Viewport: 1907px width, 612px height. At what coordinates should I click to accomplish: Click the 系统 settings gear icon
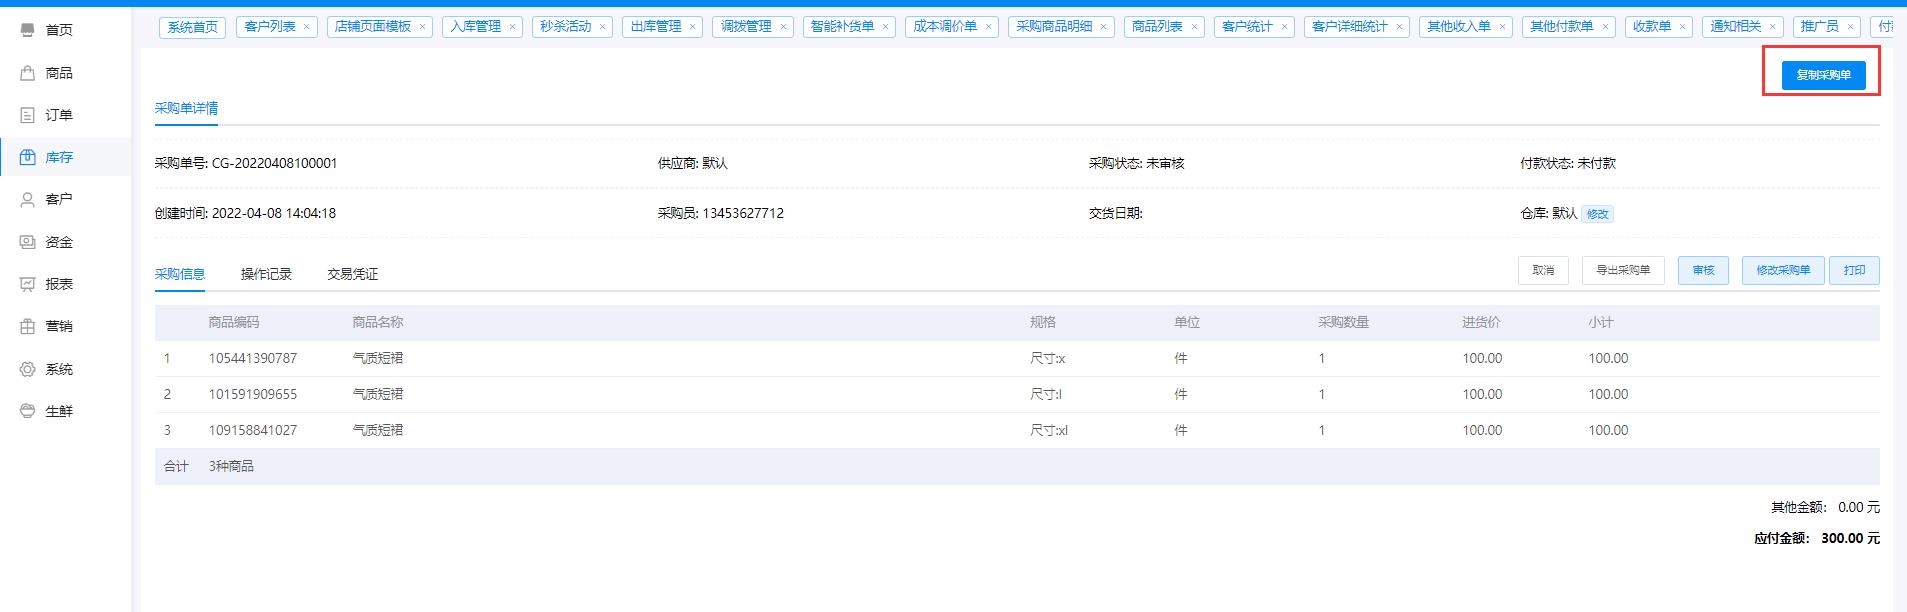point(28,369)
